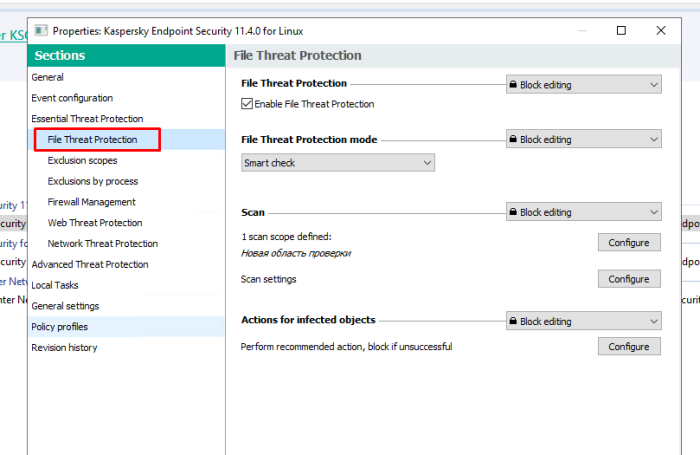Maximize the Properties window
This screenshot has width=700, height=455.
(621, 30)
